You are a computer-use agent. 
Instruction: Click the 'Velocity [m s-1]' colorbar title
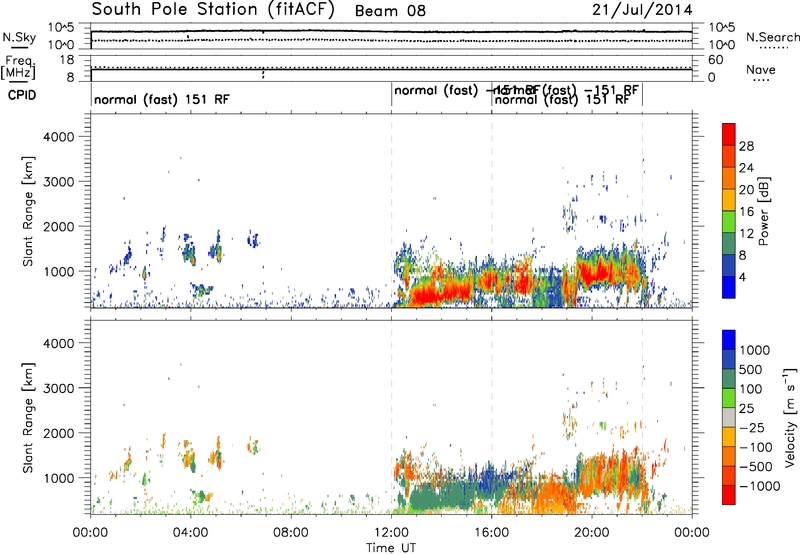click(790, 417)
